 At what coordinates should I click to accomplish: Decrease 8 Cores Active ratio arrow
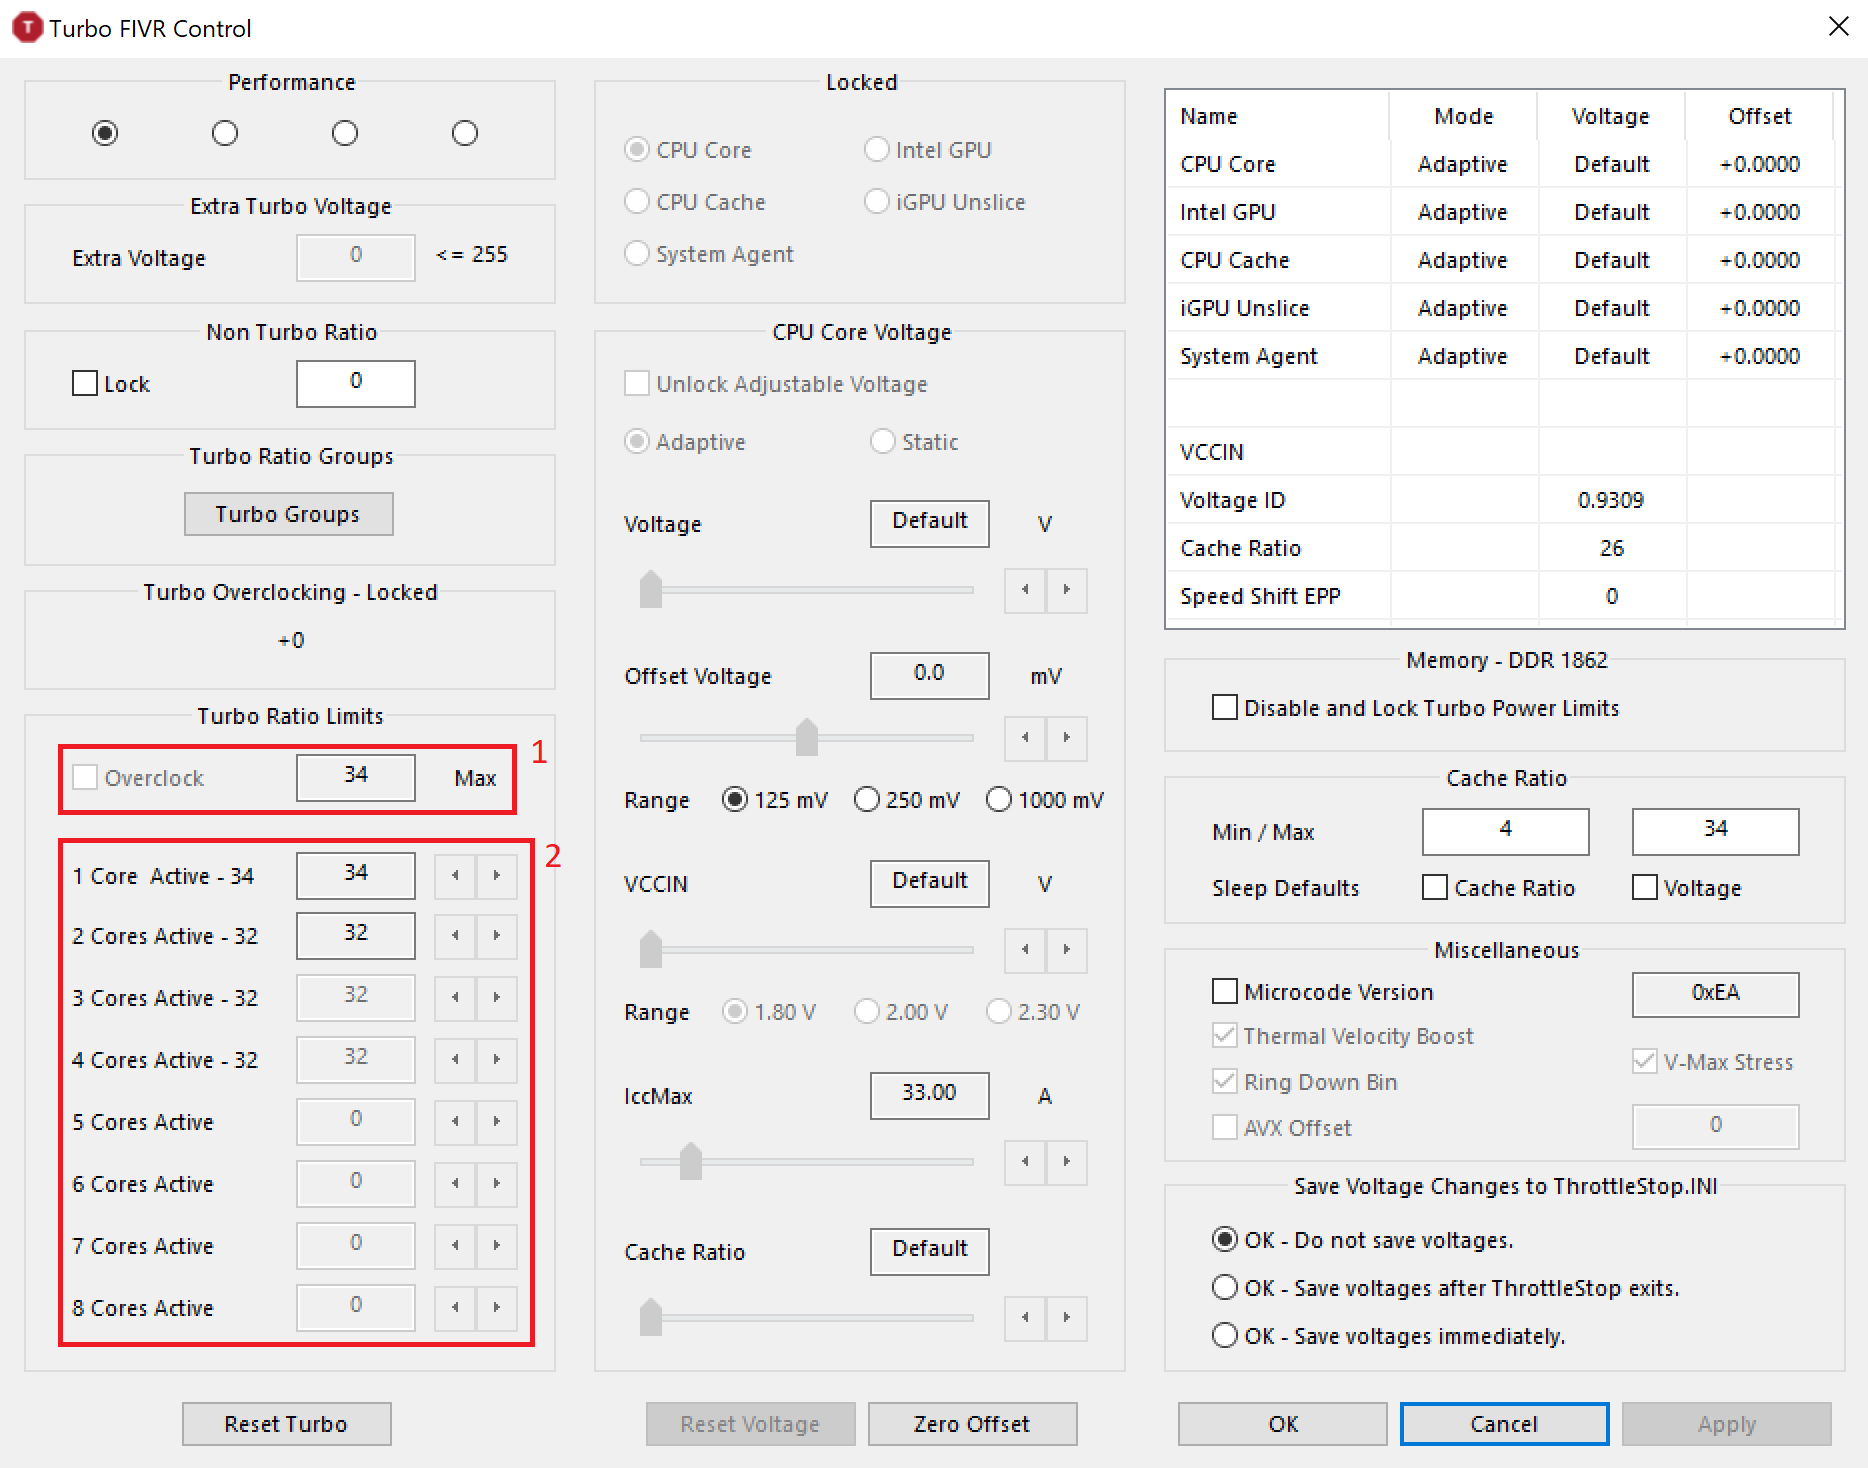pos(455,1308)
